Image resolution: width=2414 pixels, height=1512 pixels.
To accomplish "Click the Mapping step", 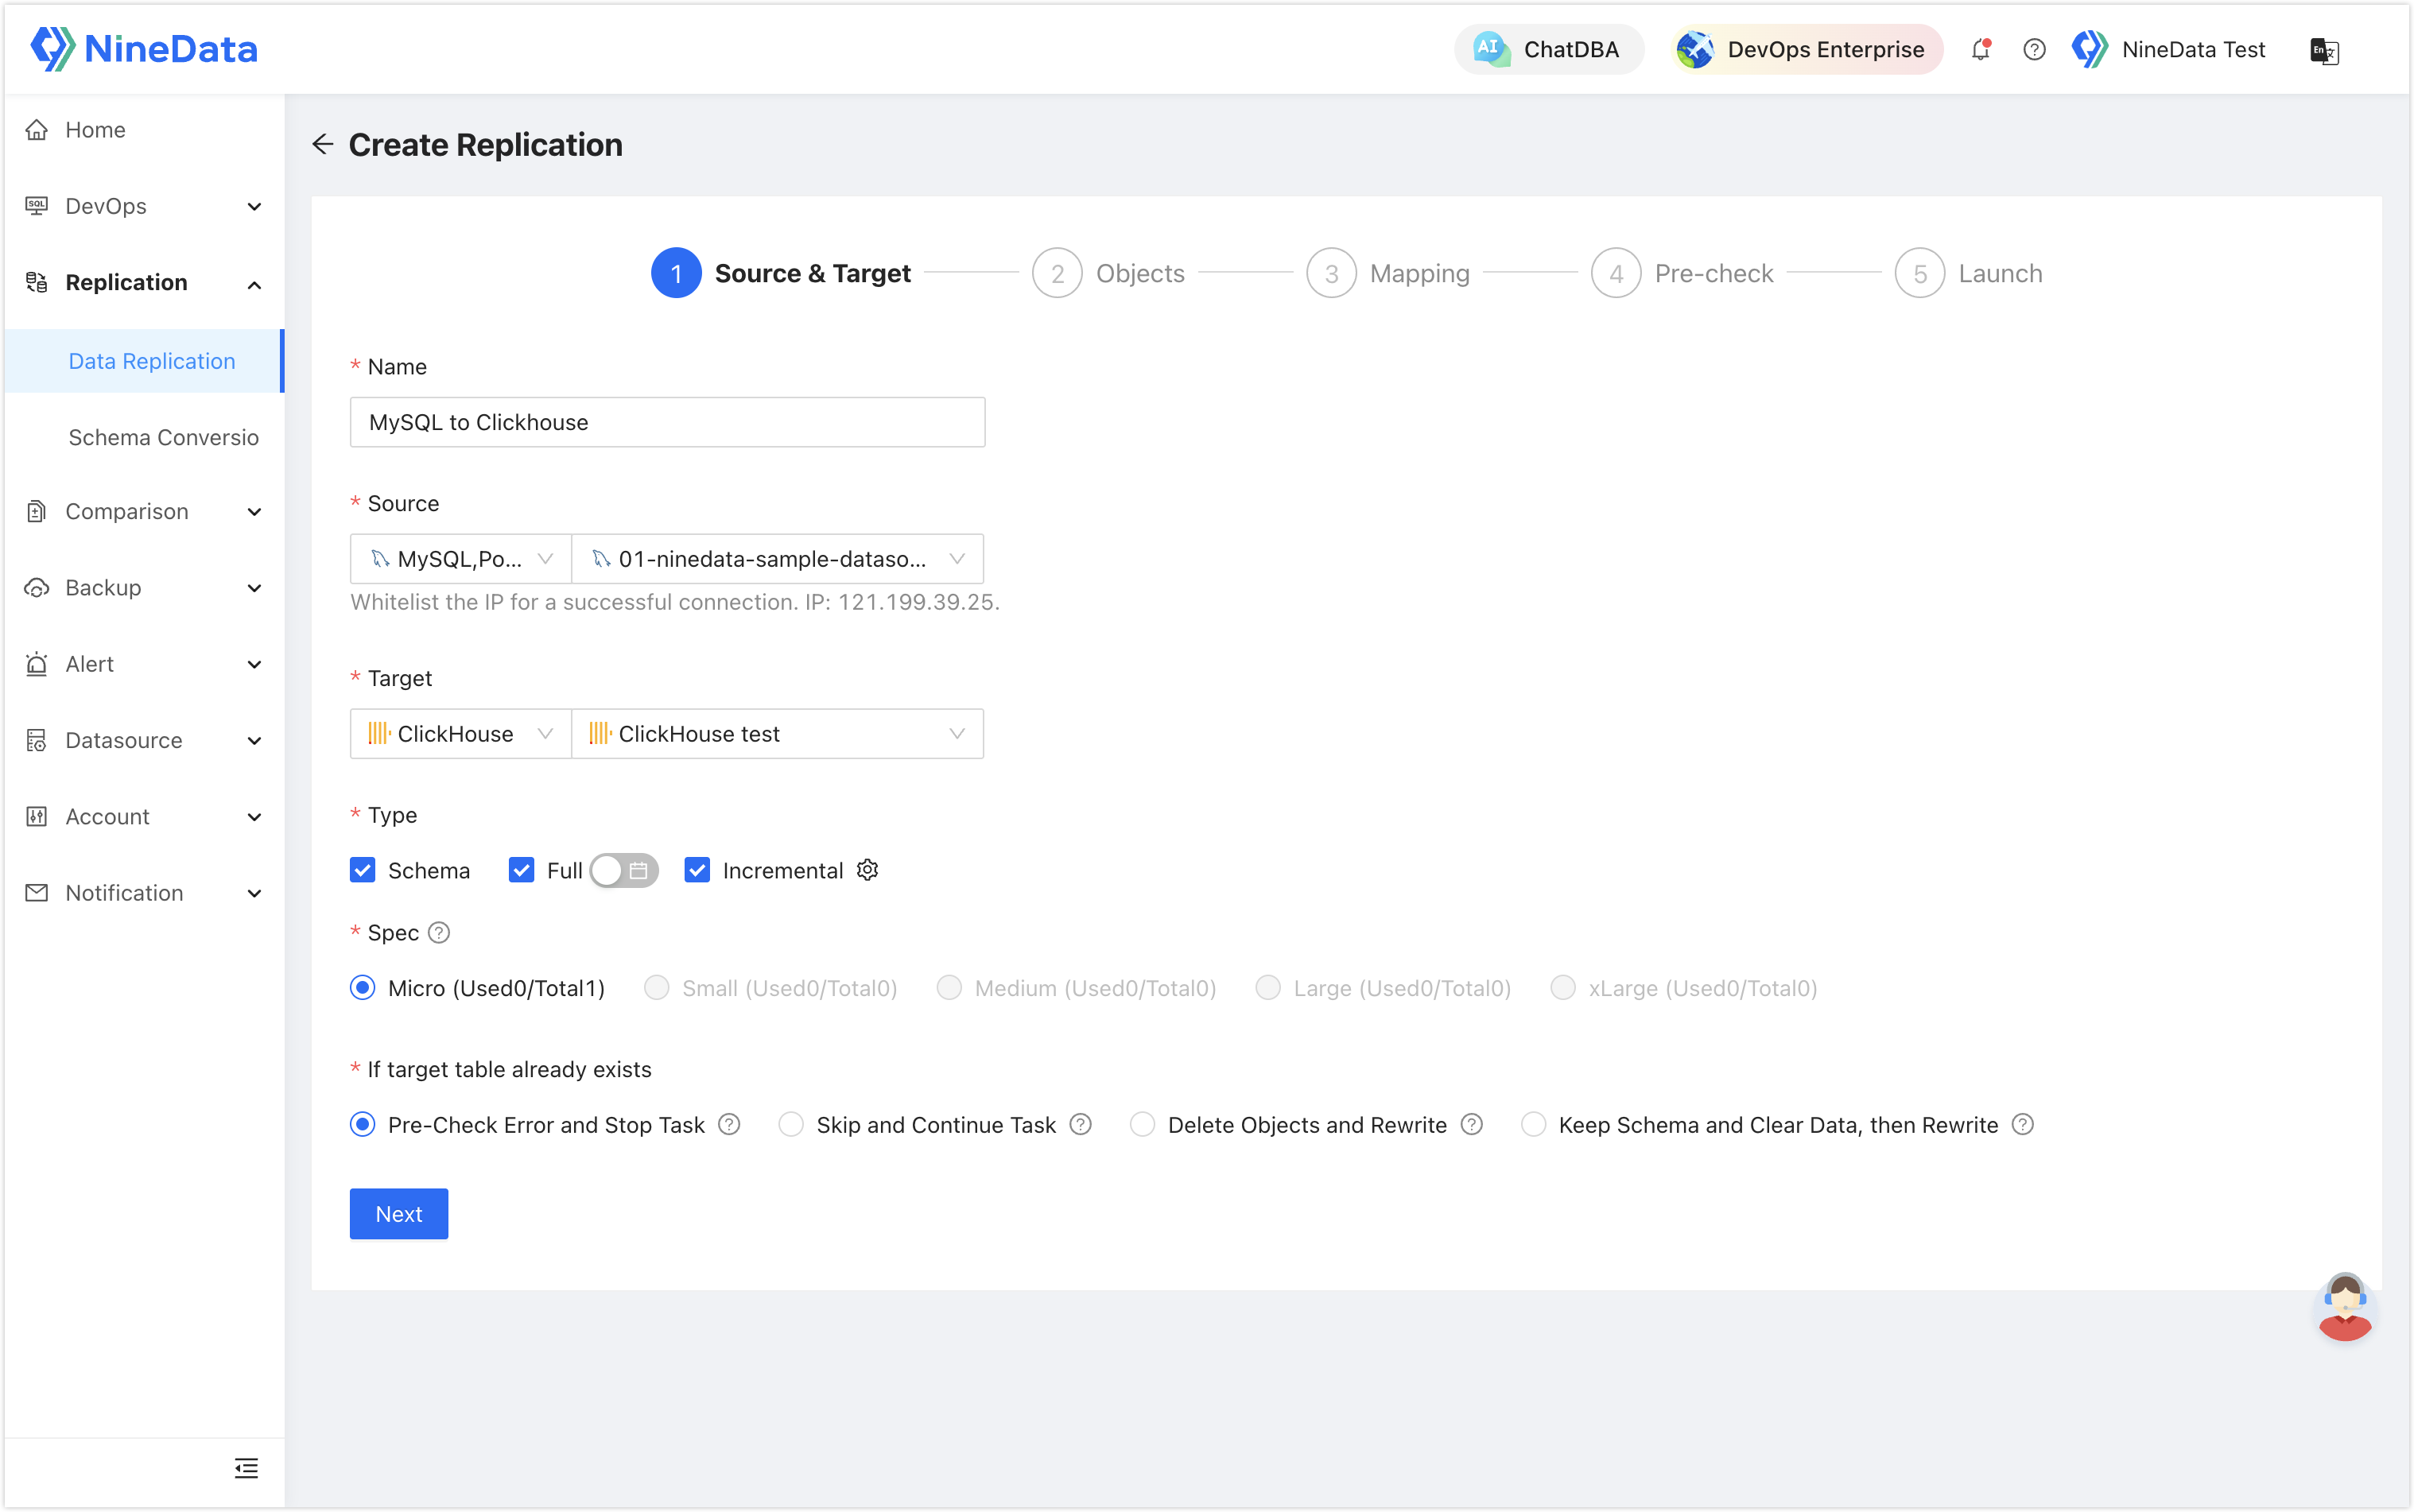I will pos(1388,273).
